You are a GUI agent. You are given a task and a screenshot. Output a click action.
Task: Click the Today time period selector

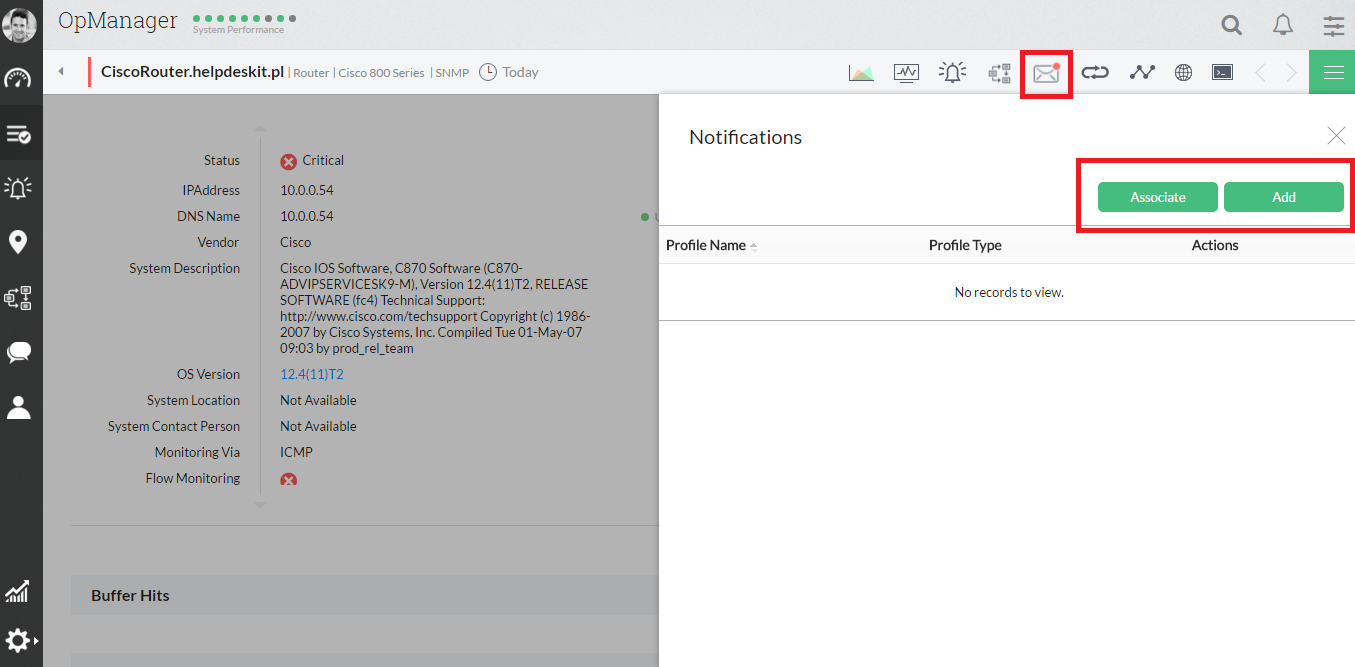[x=509, y=72]
